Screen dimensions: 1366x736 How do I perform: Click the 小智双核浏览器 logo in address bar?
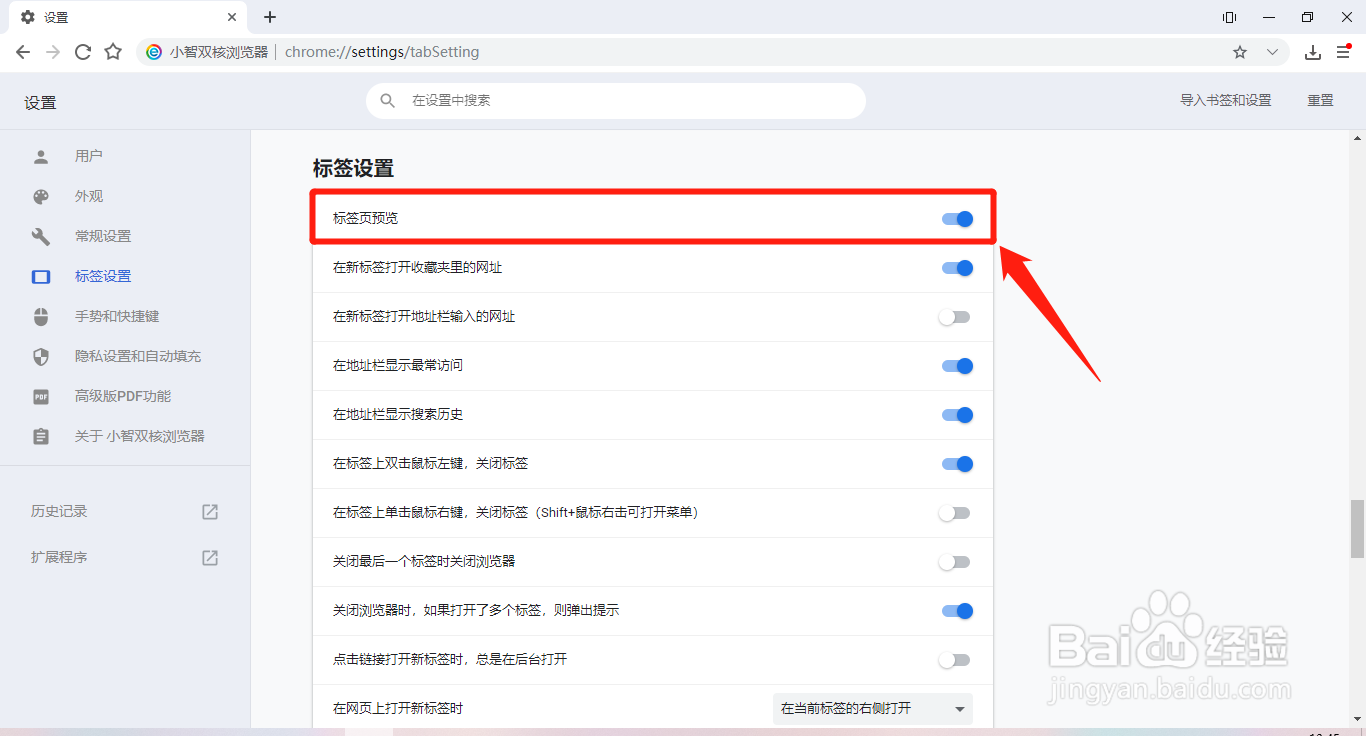(154, 52)
